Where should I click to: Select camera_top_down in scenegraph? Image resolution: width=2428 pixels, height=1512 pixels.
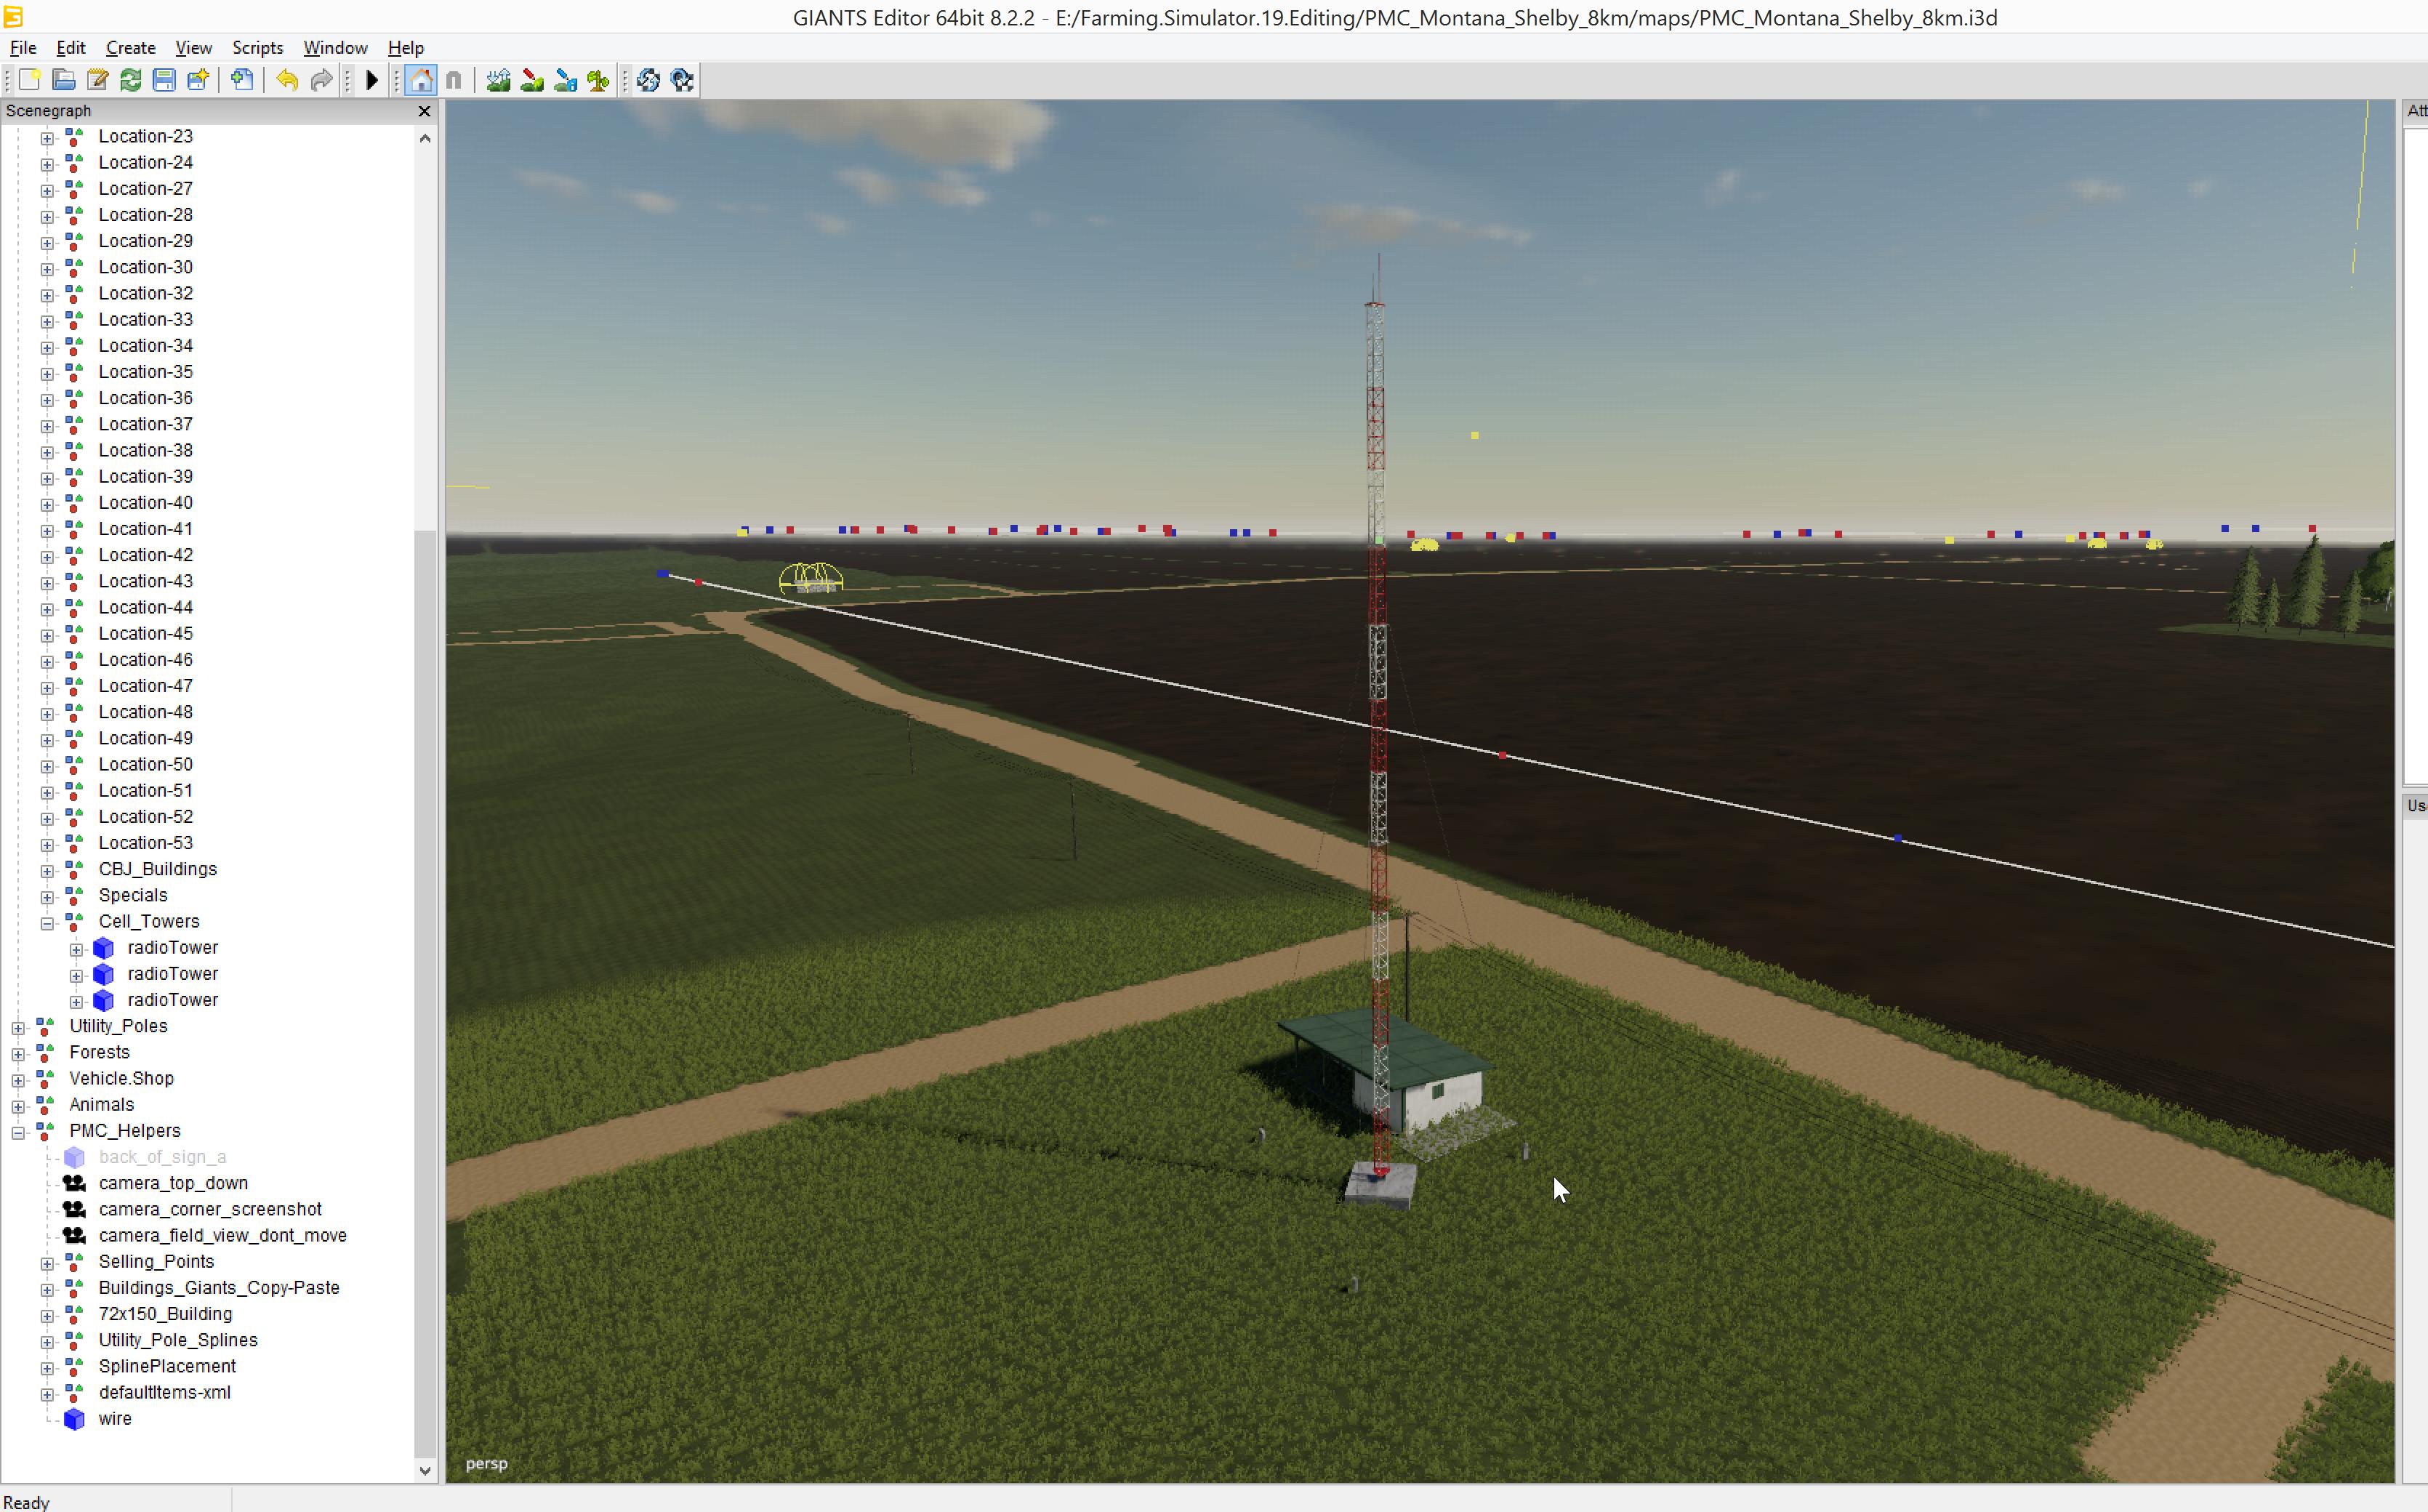(x=173, y=1183)
